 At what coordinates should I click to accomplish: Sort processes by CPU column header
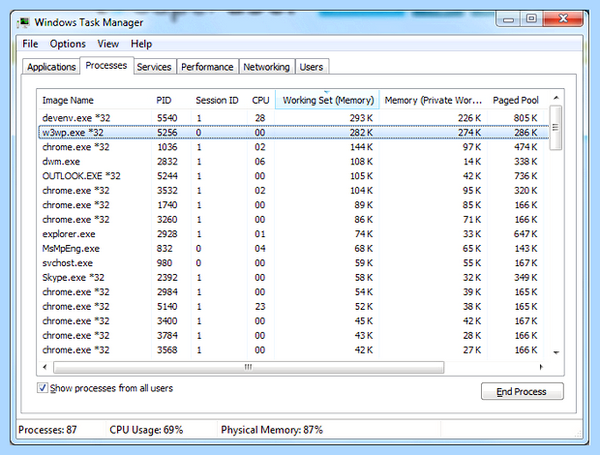[x=261, y=100]
